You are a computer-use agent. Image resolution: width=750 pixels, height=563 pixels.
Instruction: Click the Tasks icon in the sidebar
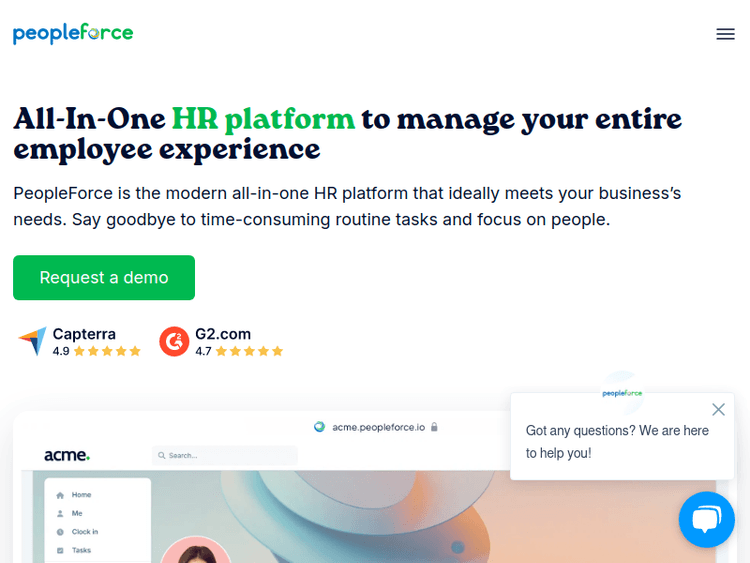pos(60,550)
